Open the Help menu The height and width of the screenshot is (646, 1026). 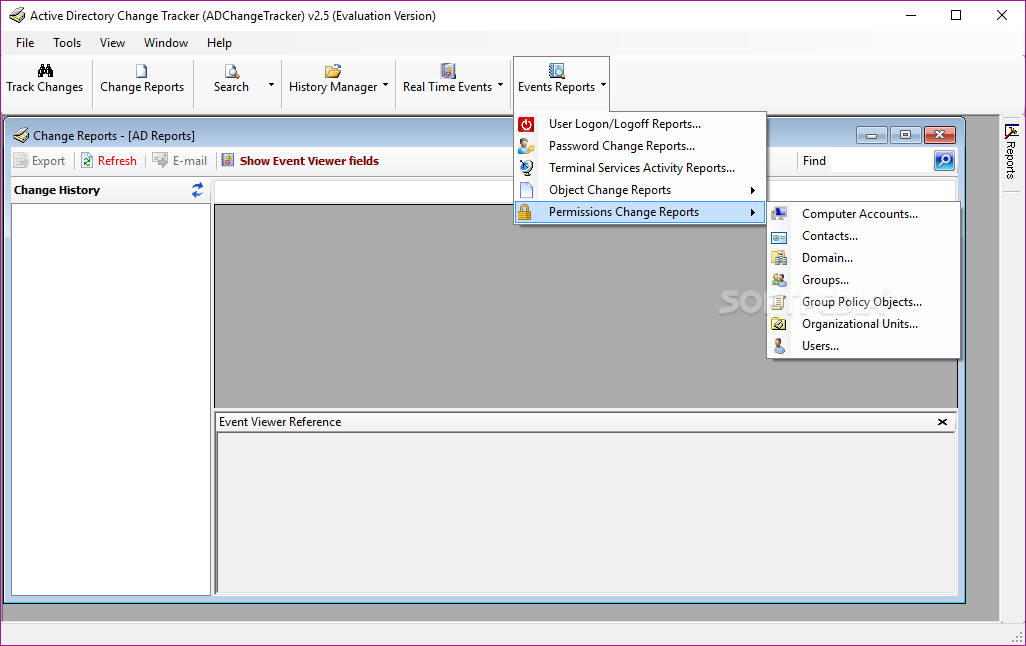pos(219,43)
